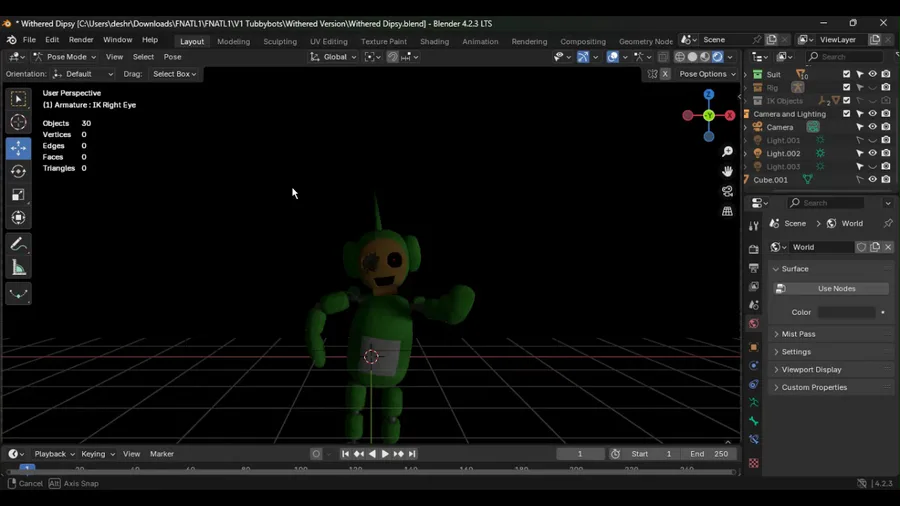Switch to solid viewport shading
The width and height of the screenshot is (900, 506).
[692, 57]
